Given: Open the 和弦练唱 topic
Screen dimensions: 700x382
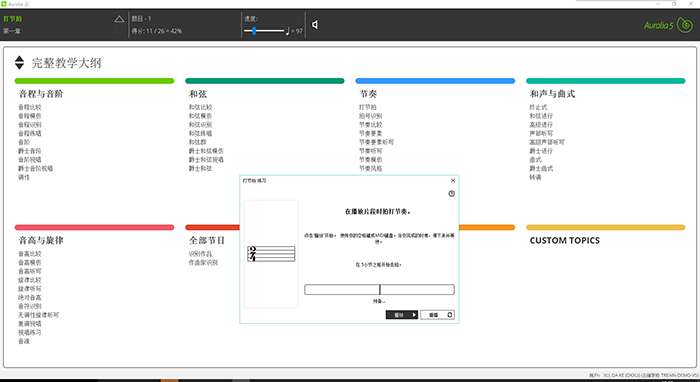Looking at the screenshot, I should [200, 133].
